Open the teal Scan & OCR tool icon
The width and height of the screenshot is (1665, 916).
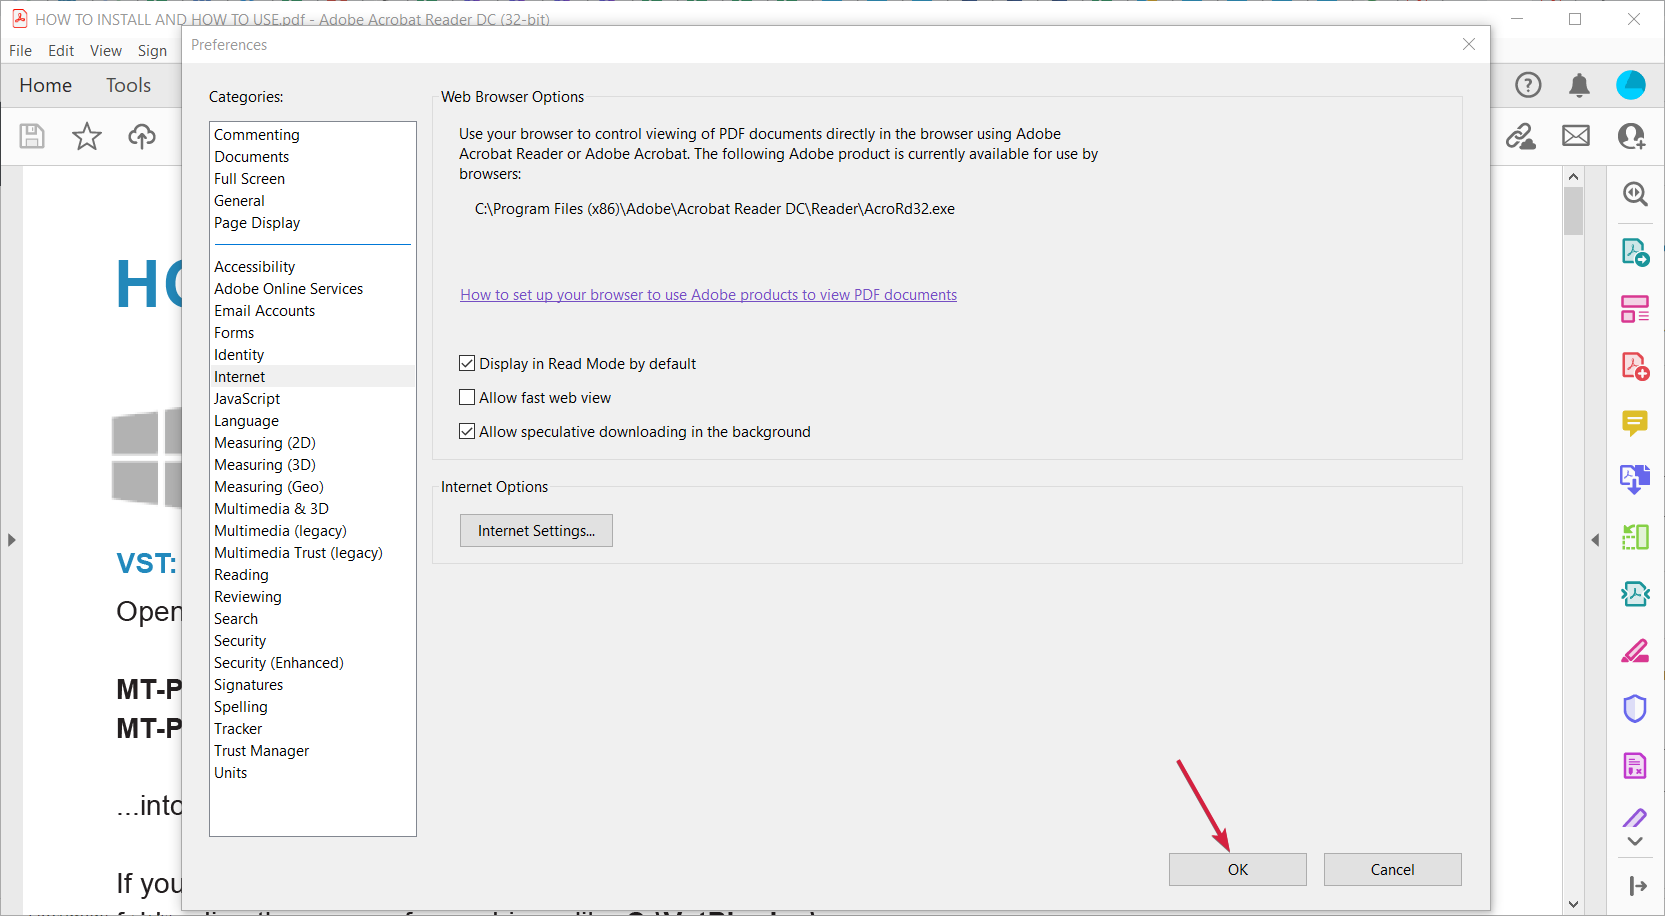click(1635, 594)
